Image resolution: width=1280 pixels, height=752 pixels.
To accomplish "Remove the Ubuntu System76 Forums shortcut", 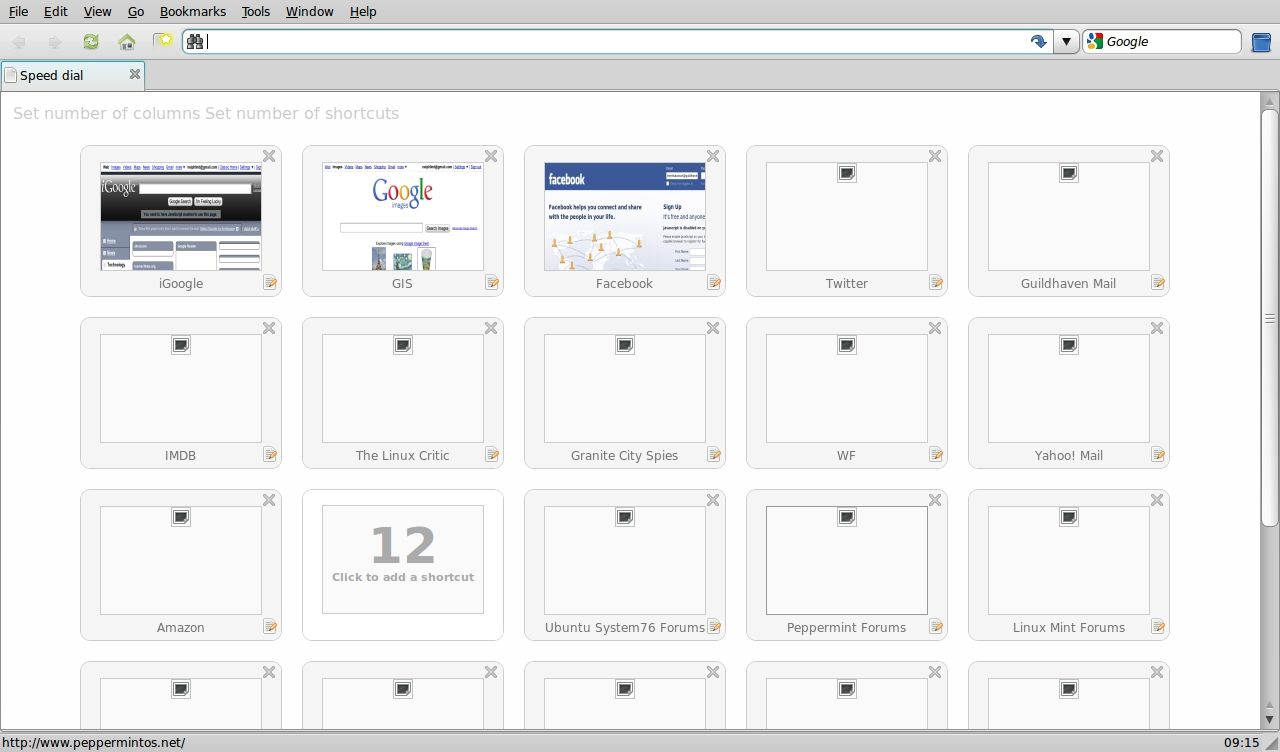I will tap(713, 500).
